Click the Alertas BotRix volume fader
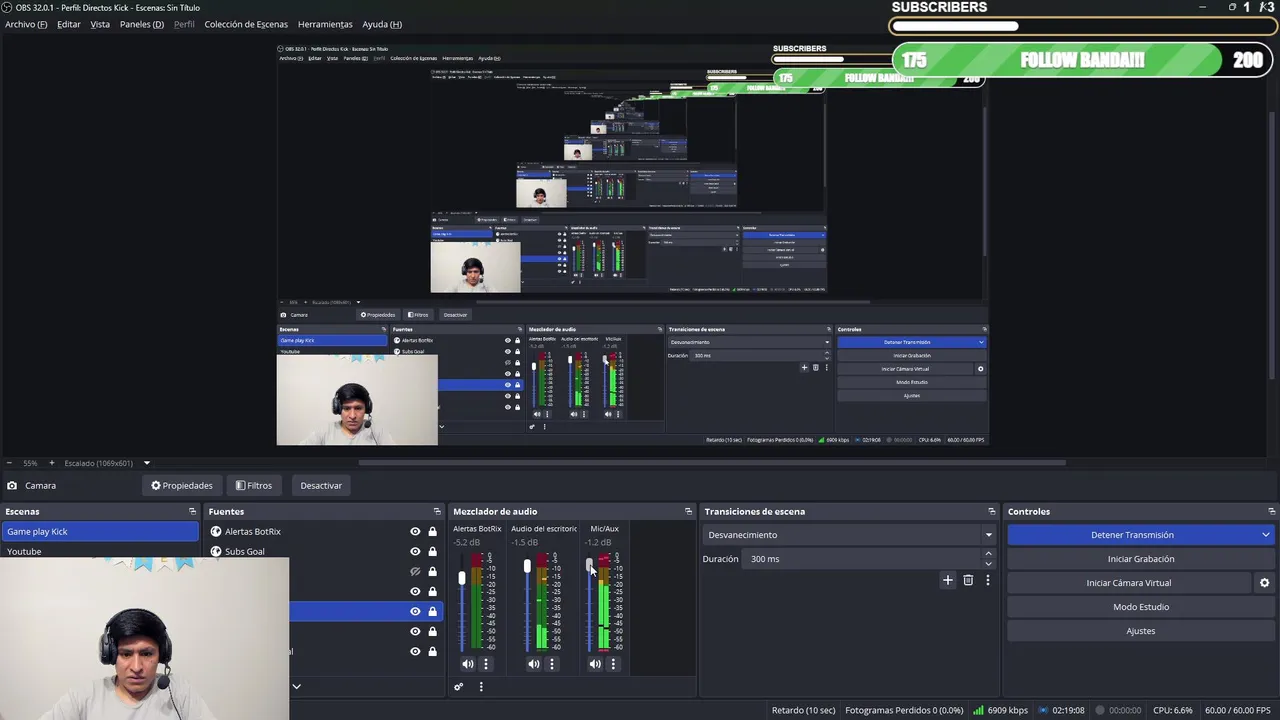This screenshot has height=720, width=1280. (462, 578)
